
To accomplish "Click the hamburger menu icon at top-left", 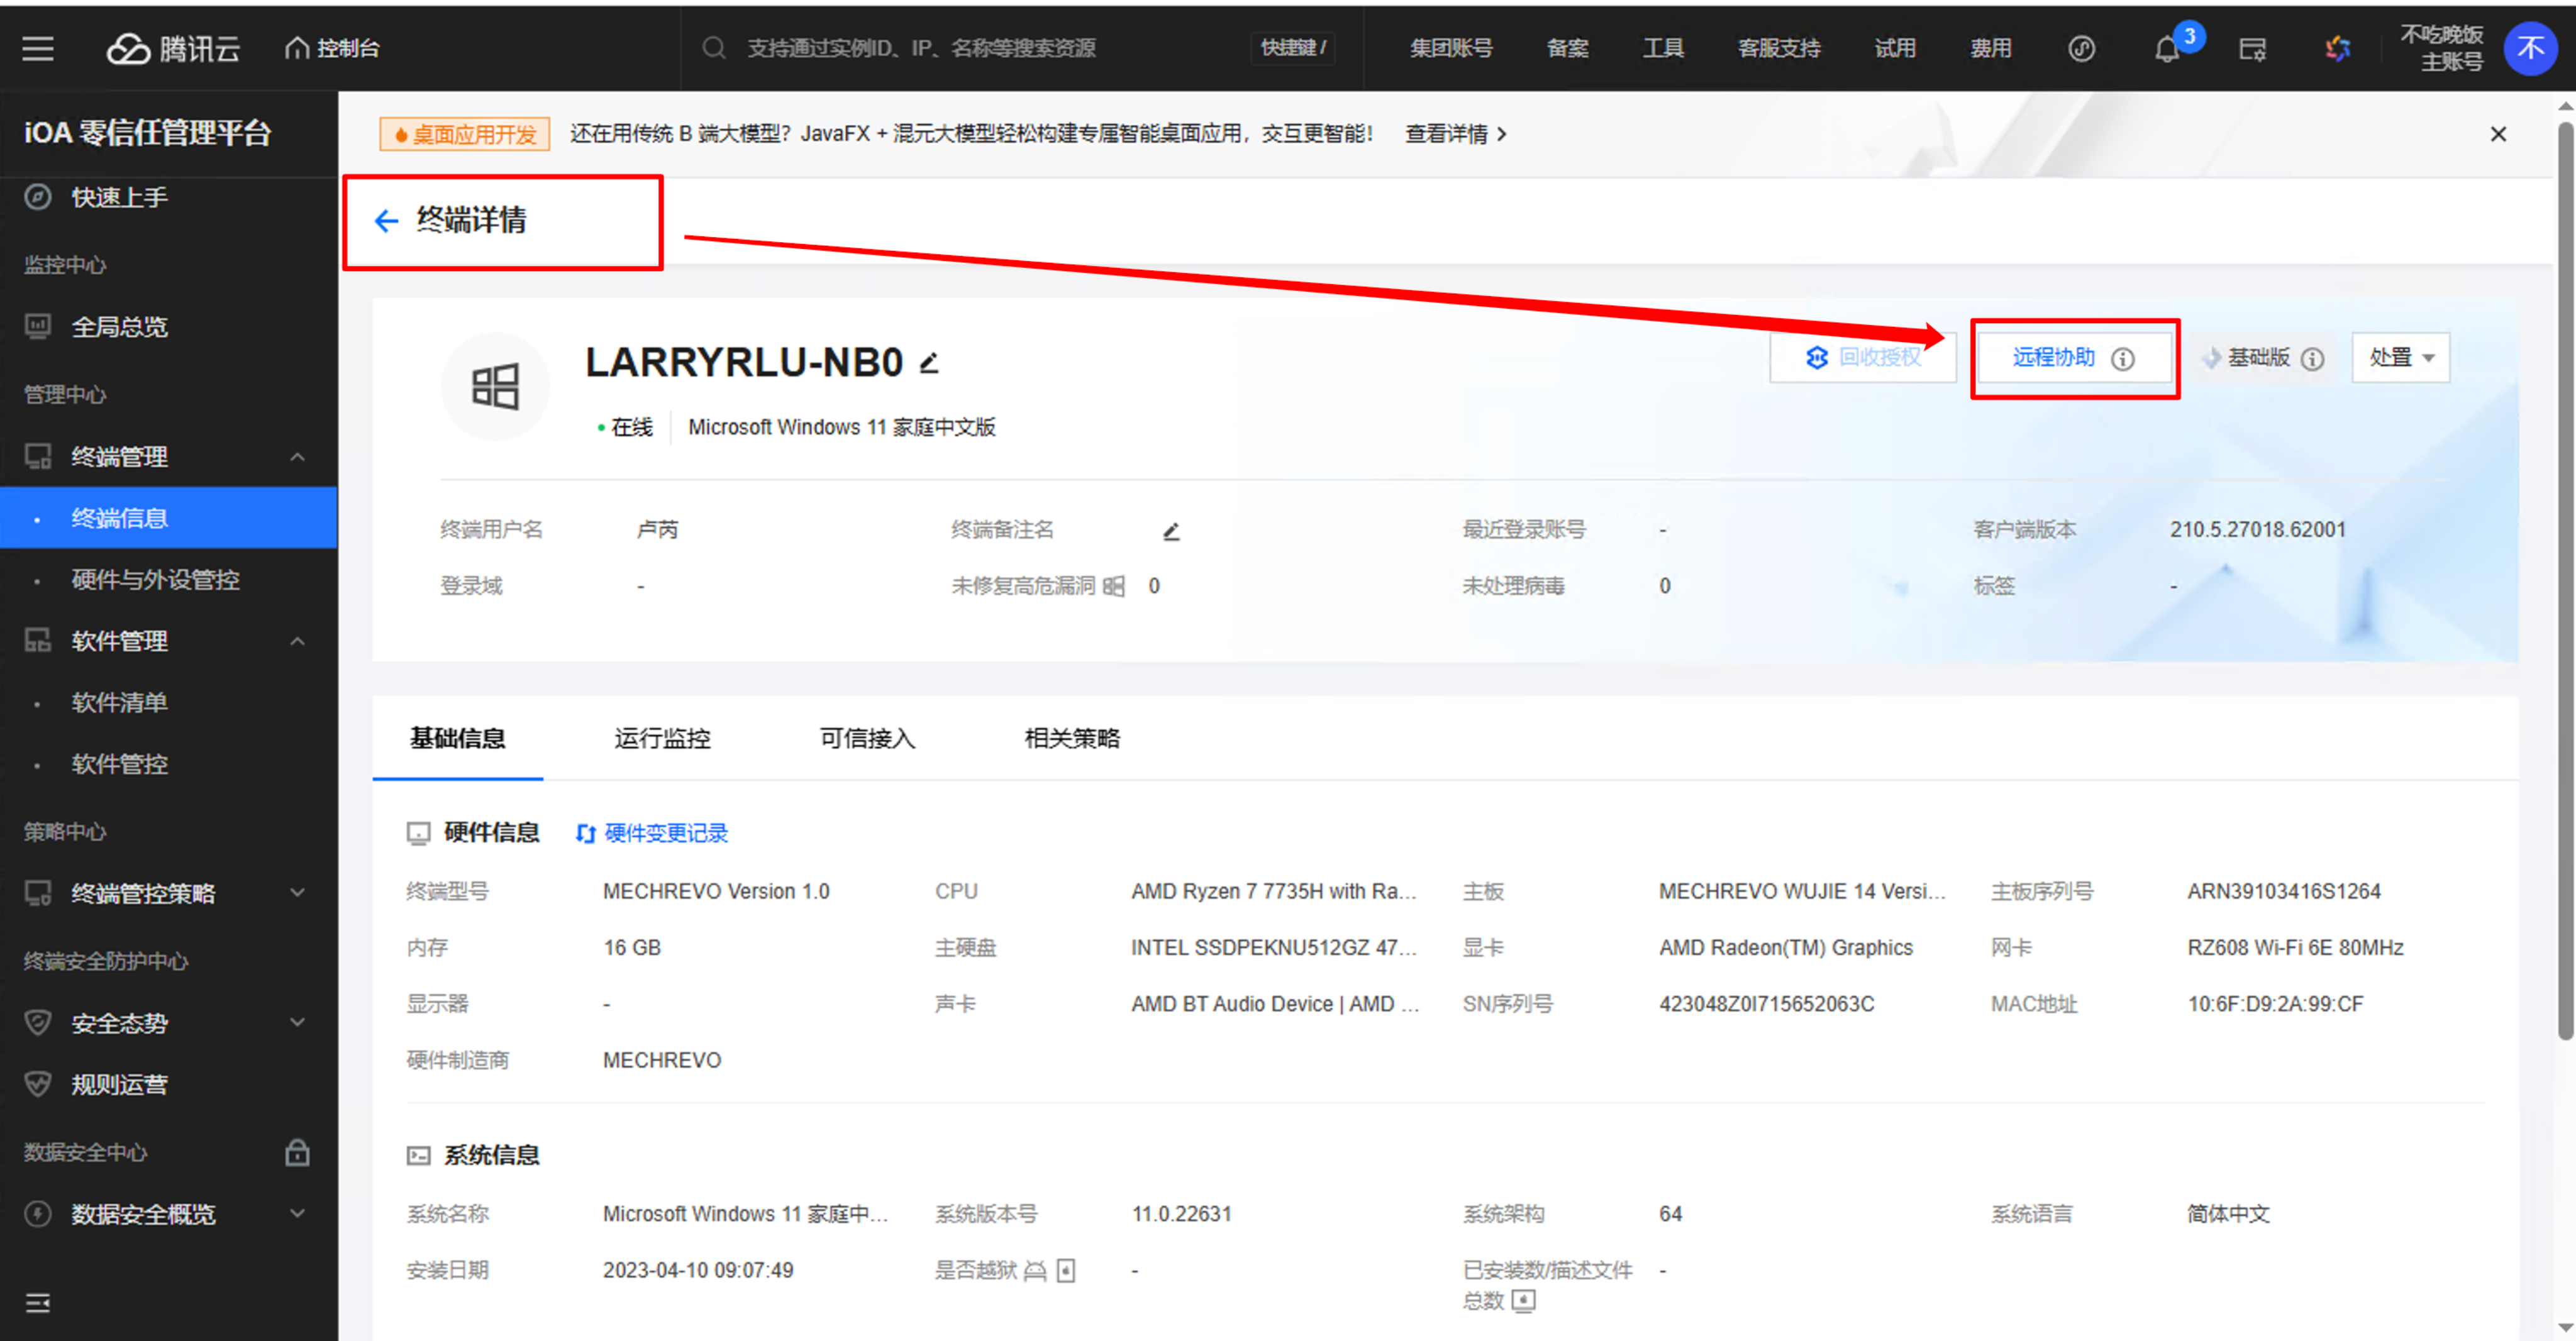I will click(38, 48).
